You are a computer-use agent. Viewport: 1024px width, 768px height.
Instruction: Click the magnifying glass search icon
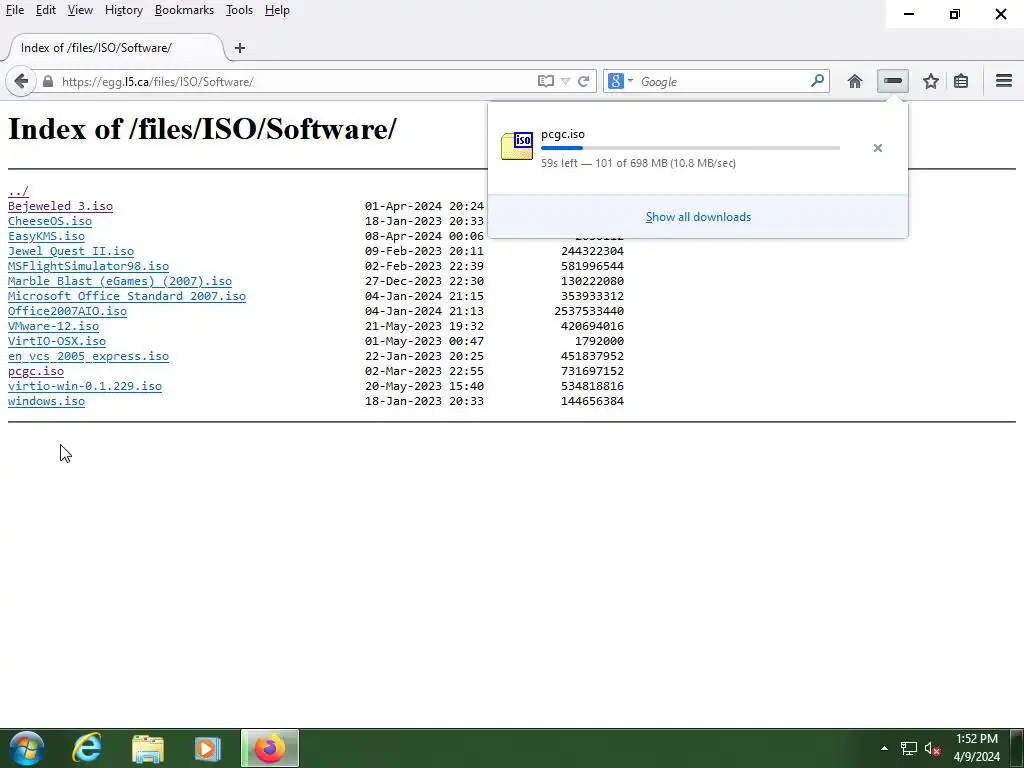click(x=817, y=81)
